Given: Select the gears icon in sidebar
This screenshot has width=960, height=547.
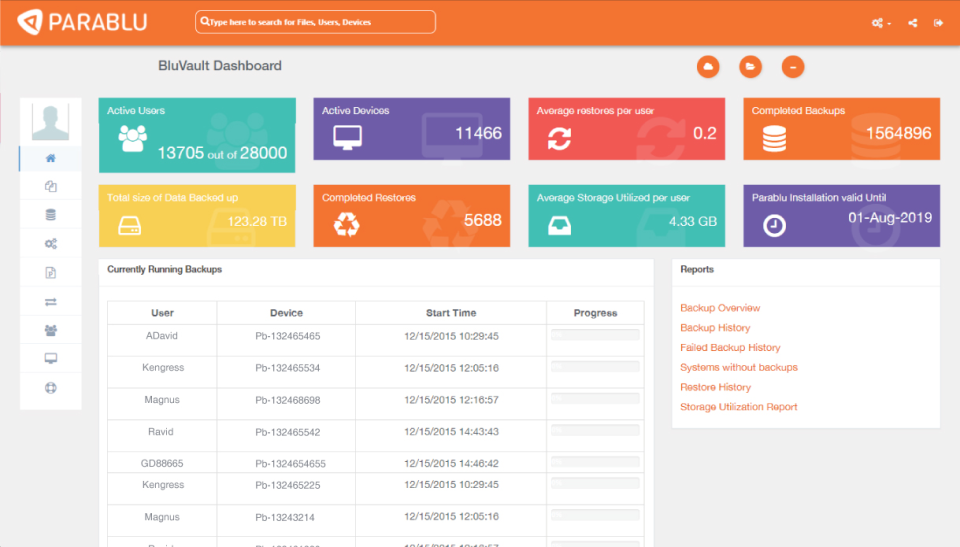Looking at the screenshot, I should (51, 244).
